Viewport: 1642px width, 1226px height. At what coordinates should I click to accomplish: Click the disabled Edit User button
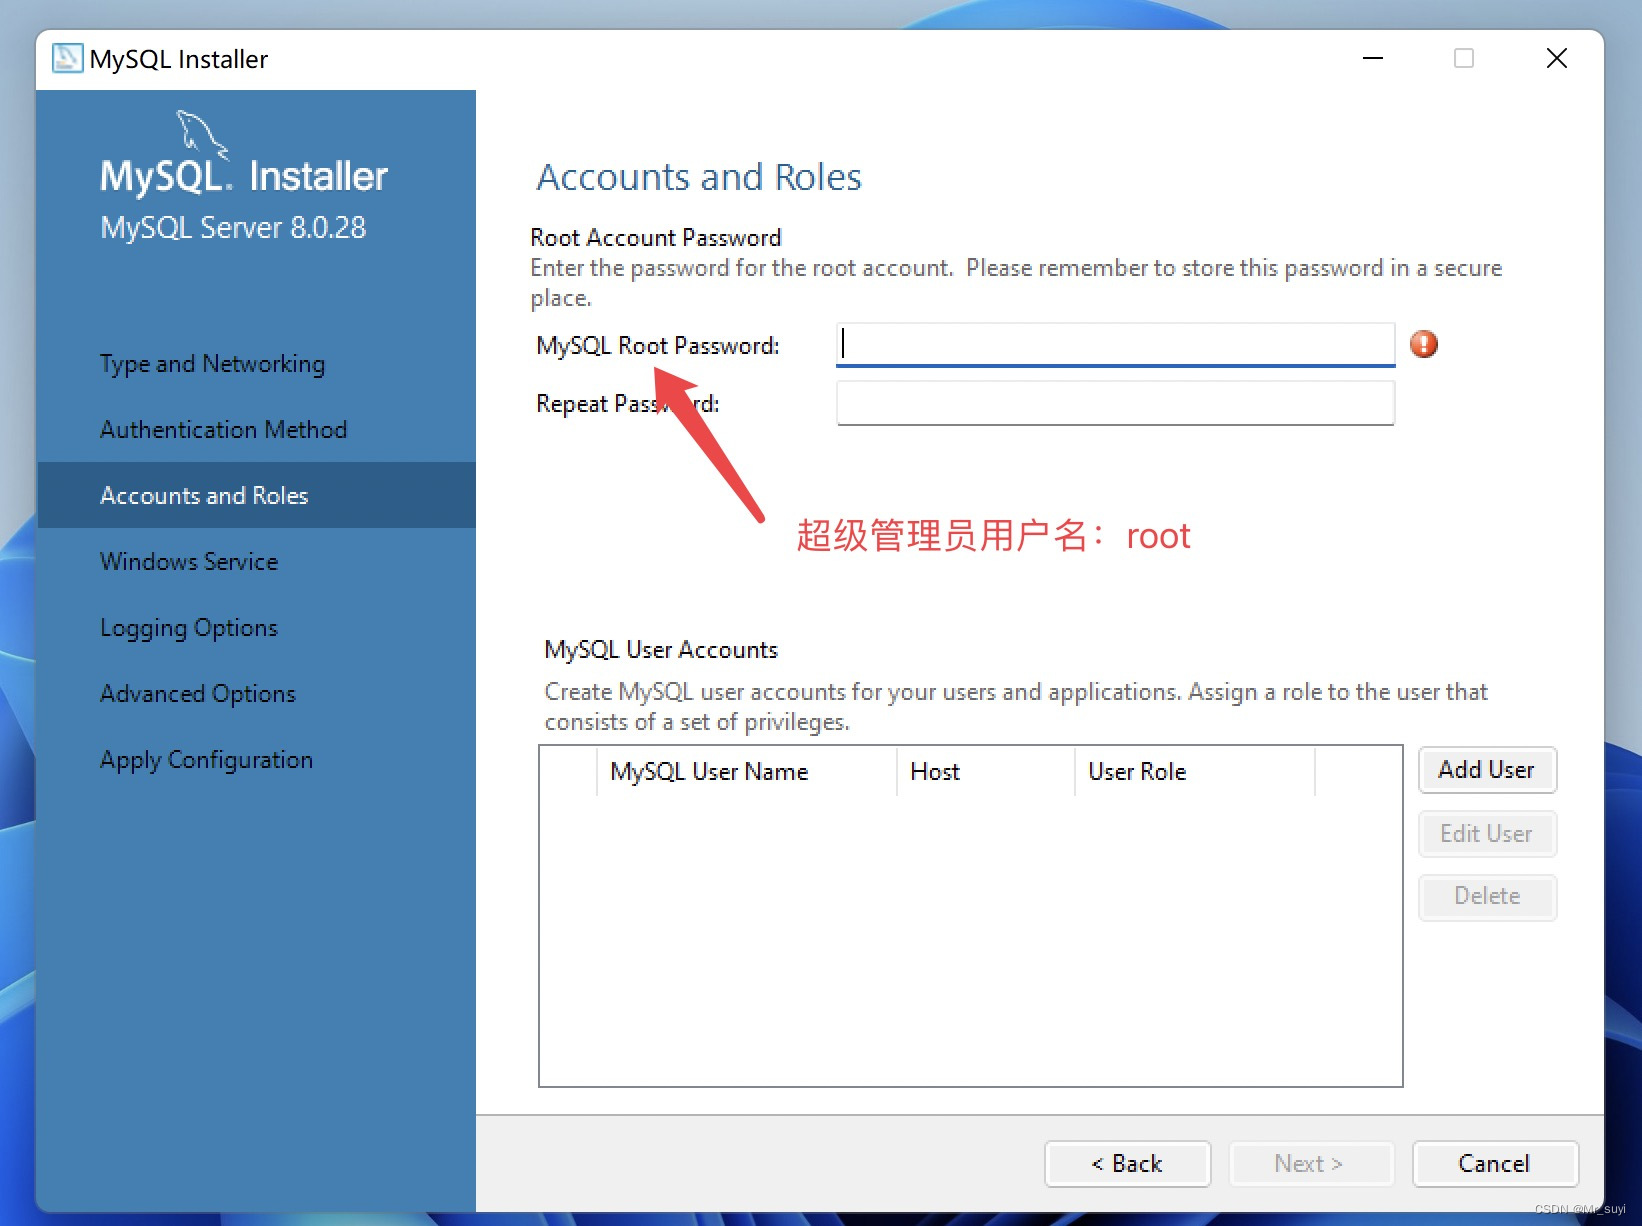[x=1487, y=834]
